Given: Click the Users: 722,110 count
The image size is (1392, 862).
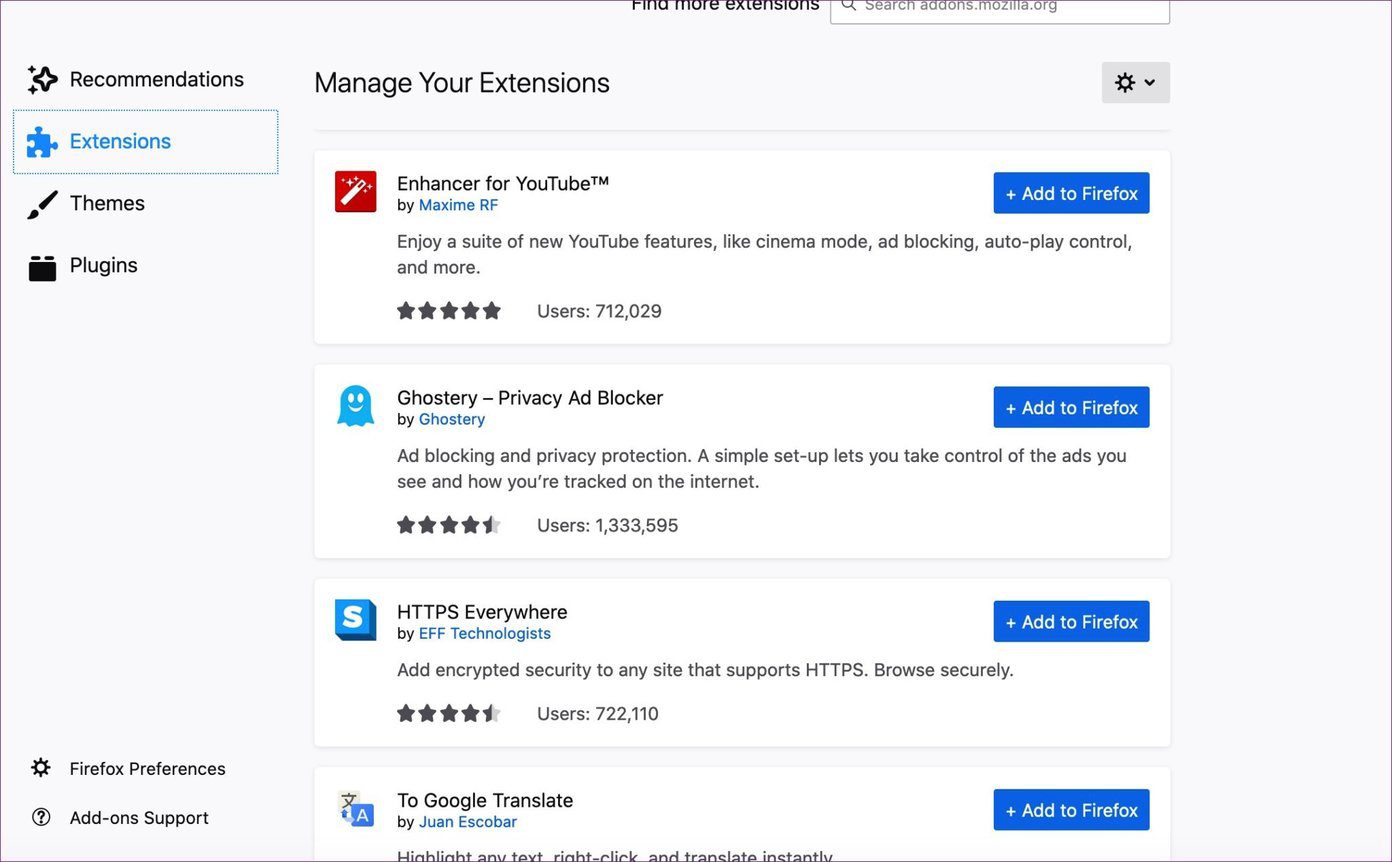Looking at the screenshot, I should 598,713.
